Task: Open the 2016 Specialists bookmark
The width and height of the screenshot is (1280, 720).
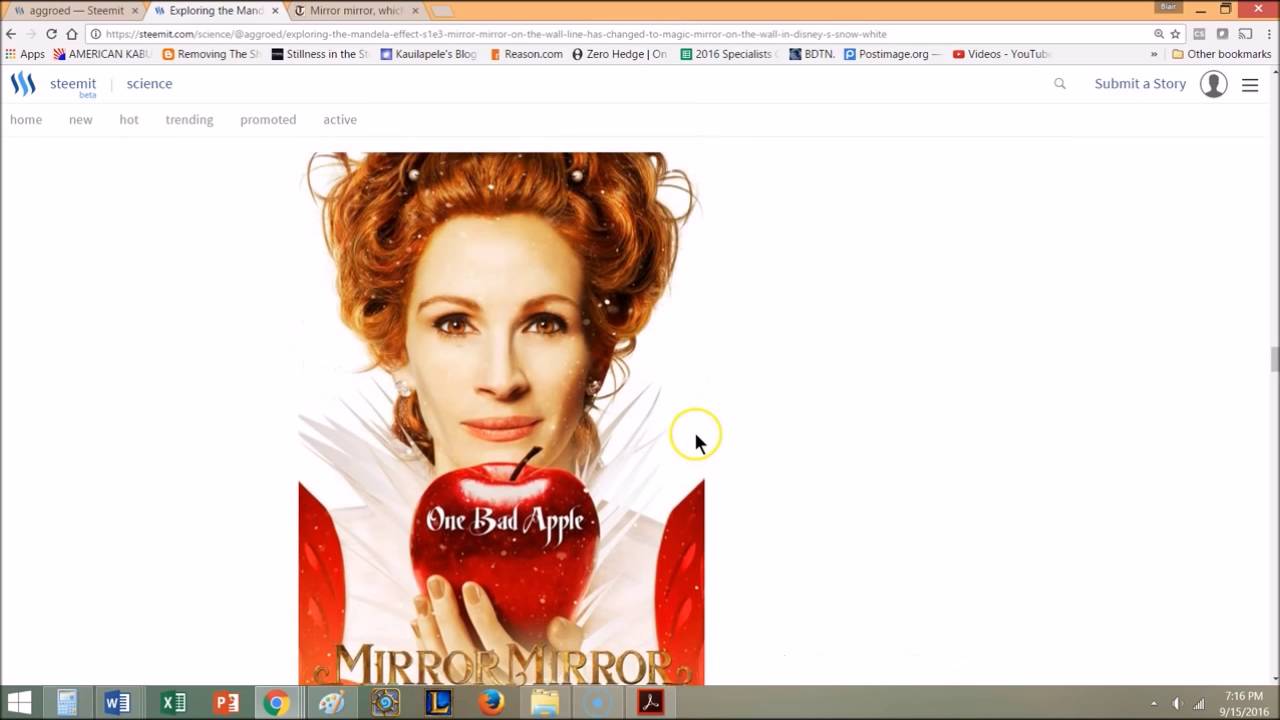Action: point(729,54)
